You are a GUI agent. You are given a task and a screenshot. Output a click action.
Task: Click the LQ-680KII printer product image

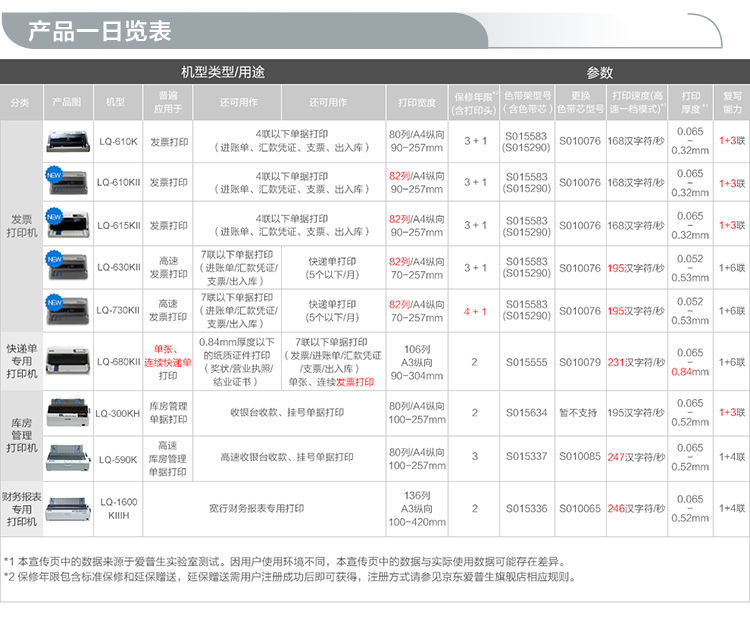pyautogui.click(x=68, y=361)
